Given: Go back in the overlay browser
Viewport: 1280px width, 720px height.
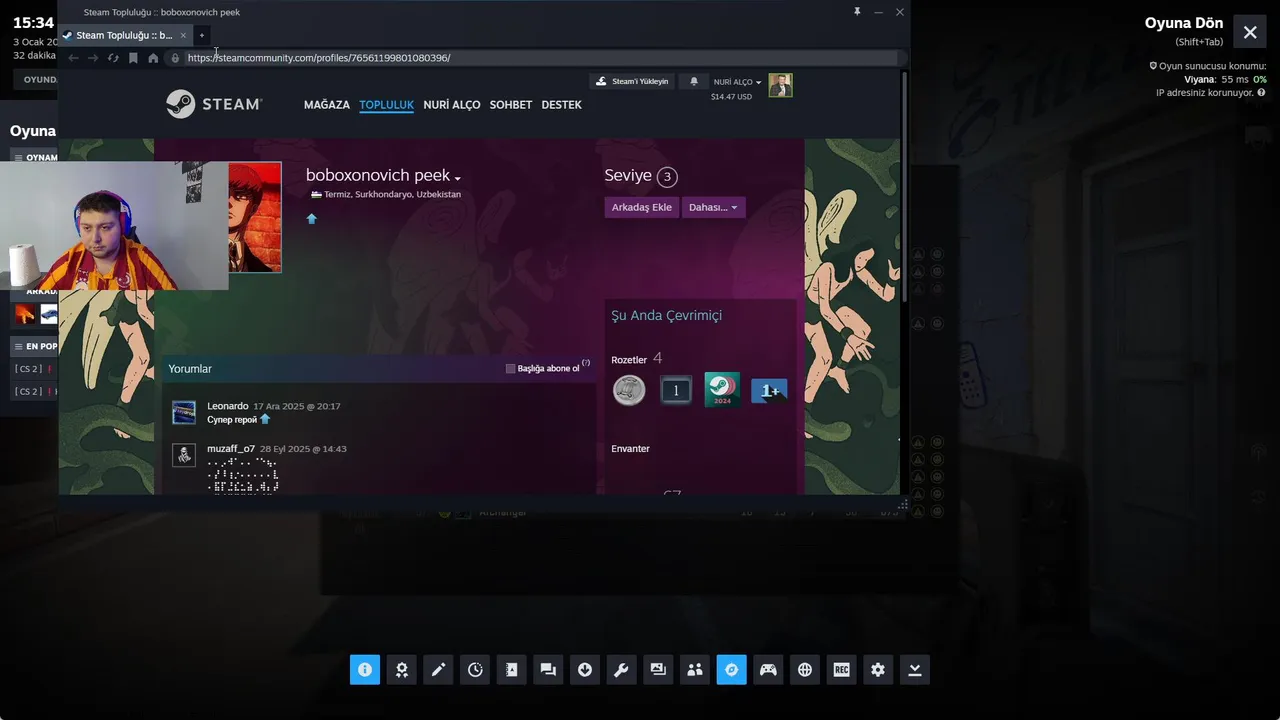Looking at the screenshot, I should tap(73, 58).
